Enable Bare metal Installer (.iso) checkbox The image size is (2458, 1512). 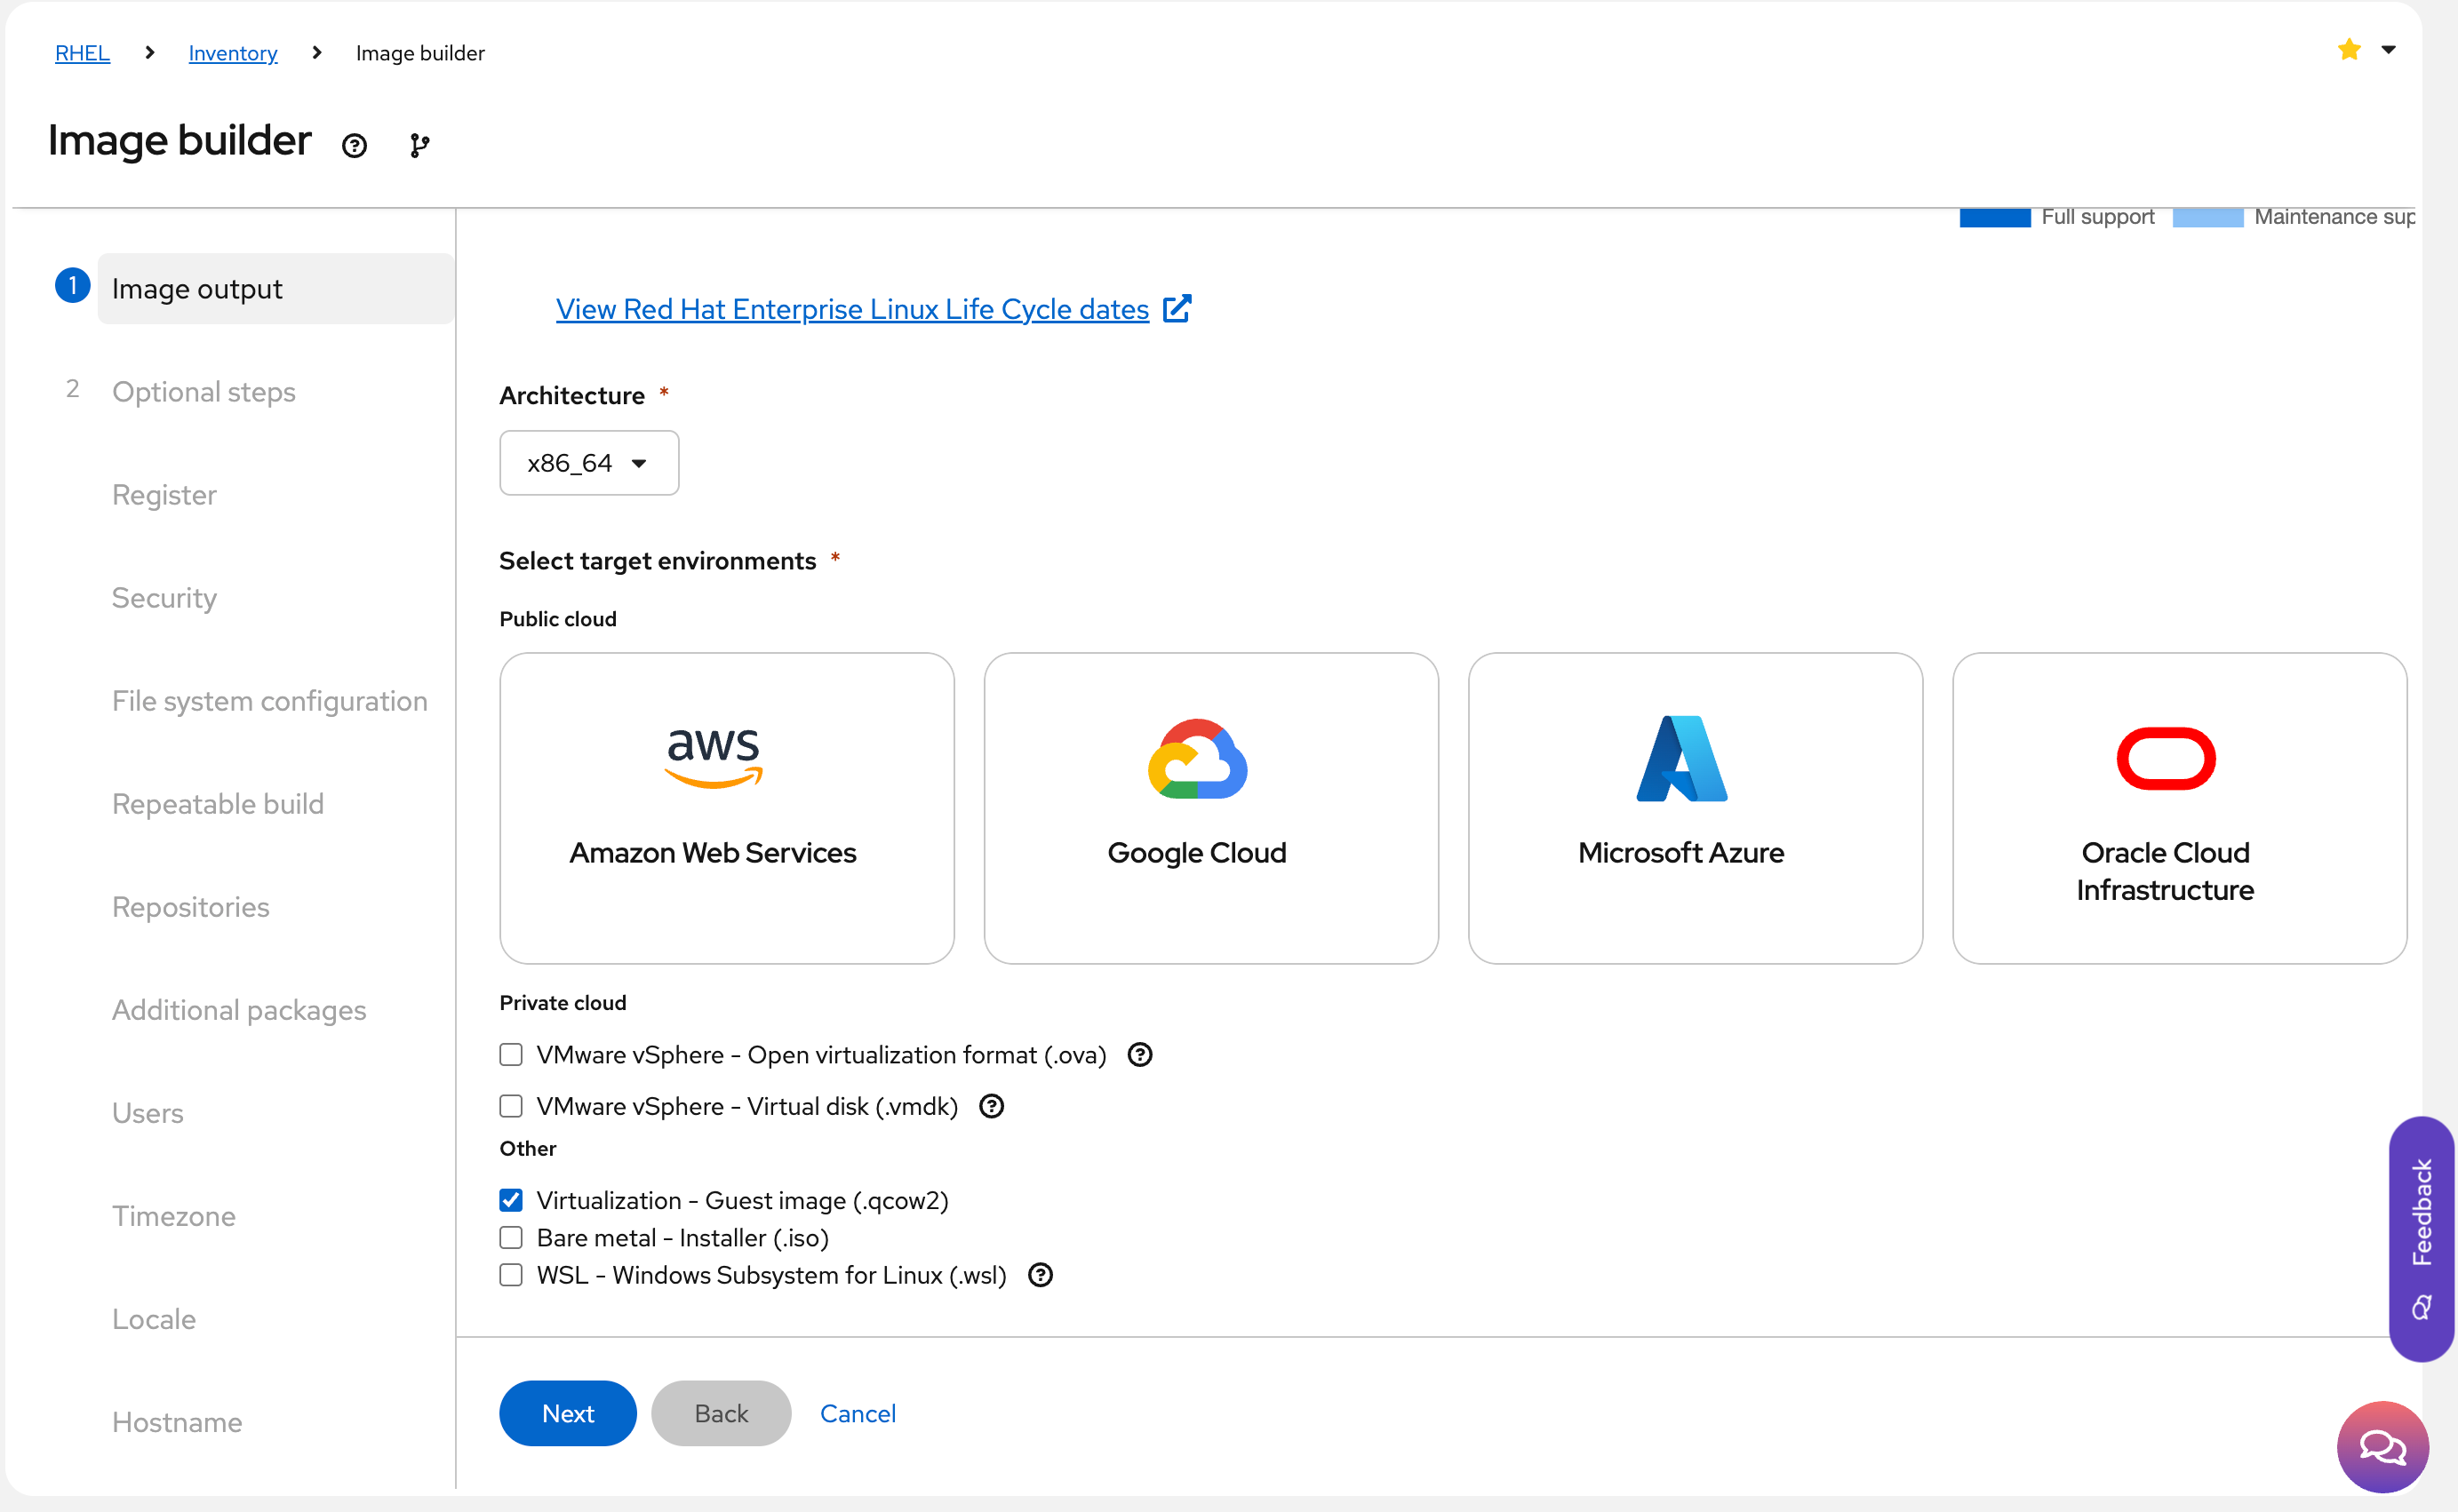tap(511, 1238)
